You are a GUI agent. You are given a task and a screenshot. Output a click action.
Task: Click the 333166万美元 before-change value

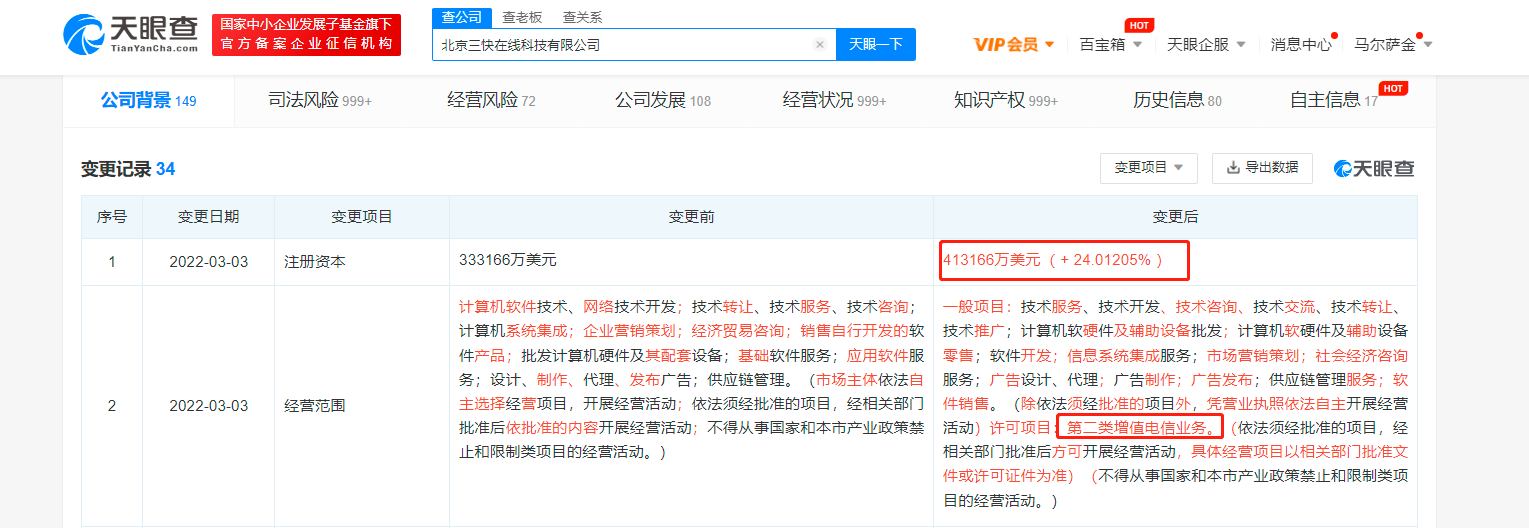[x=508, y=260]
